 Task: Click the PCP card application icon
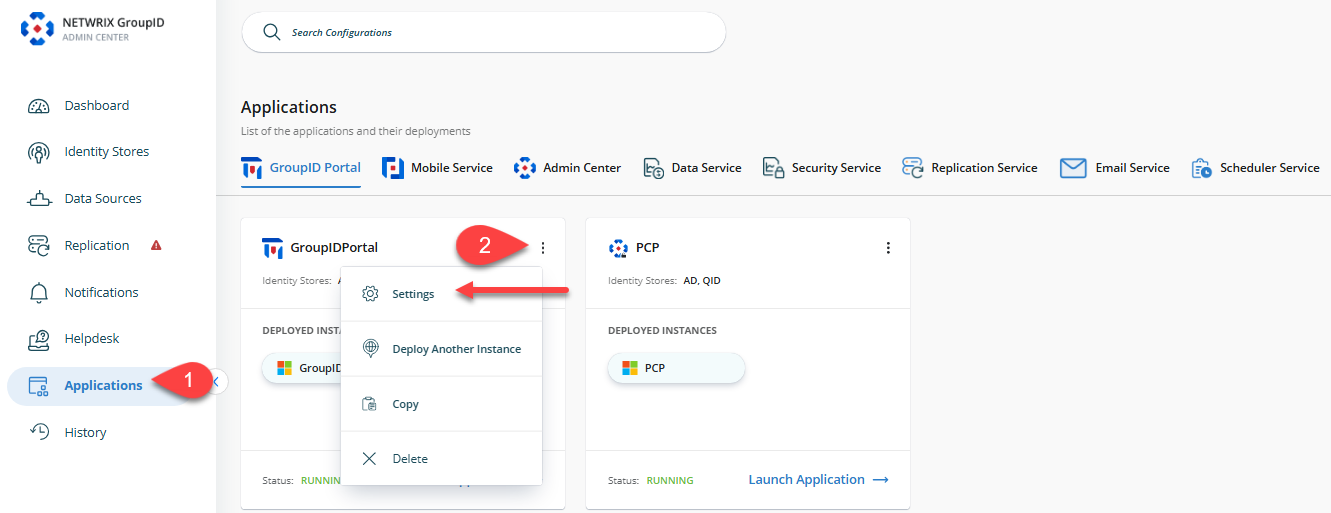[x=618, y=248]
